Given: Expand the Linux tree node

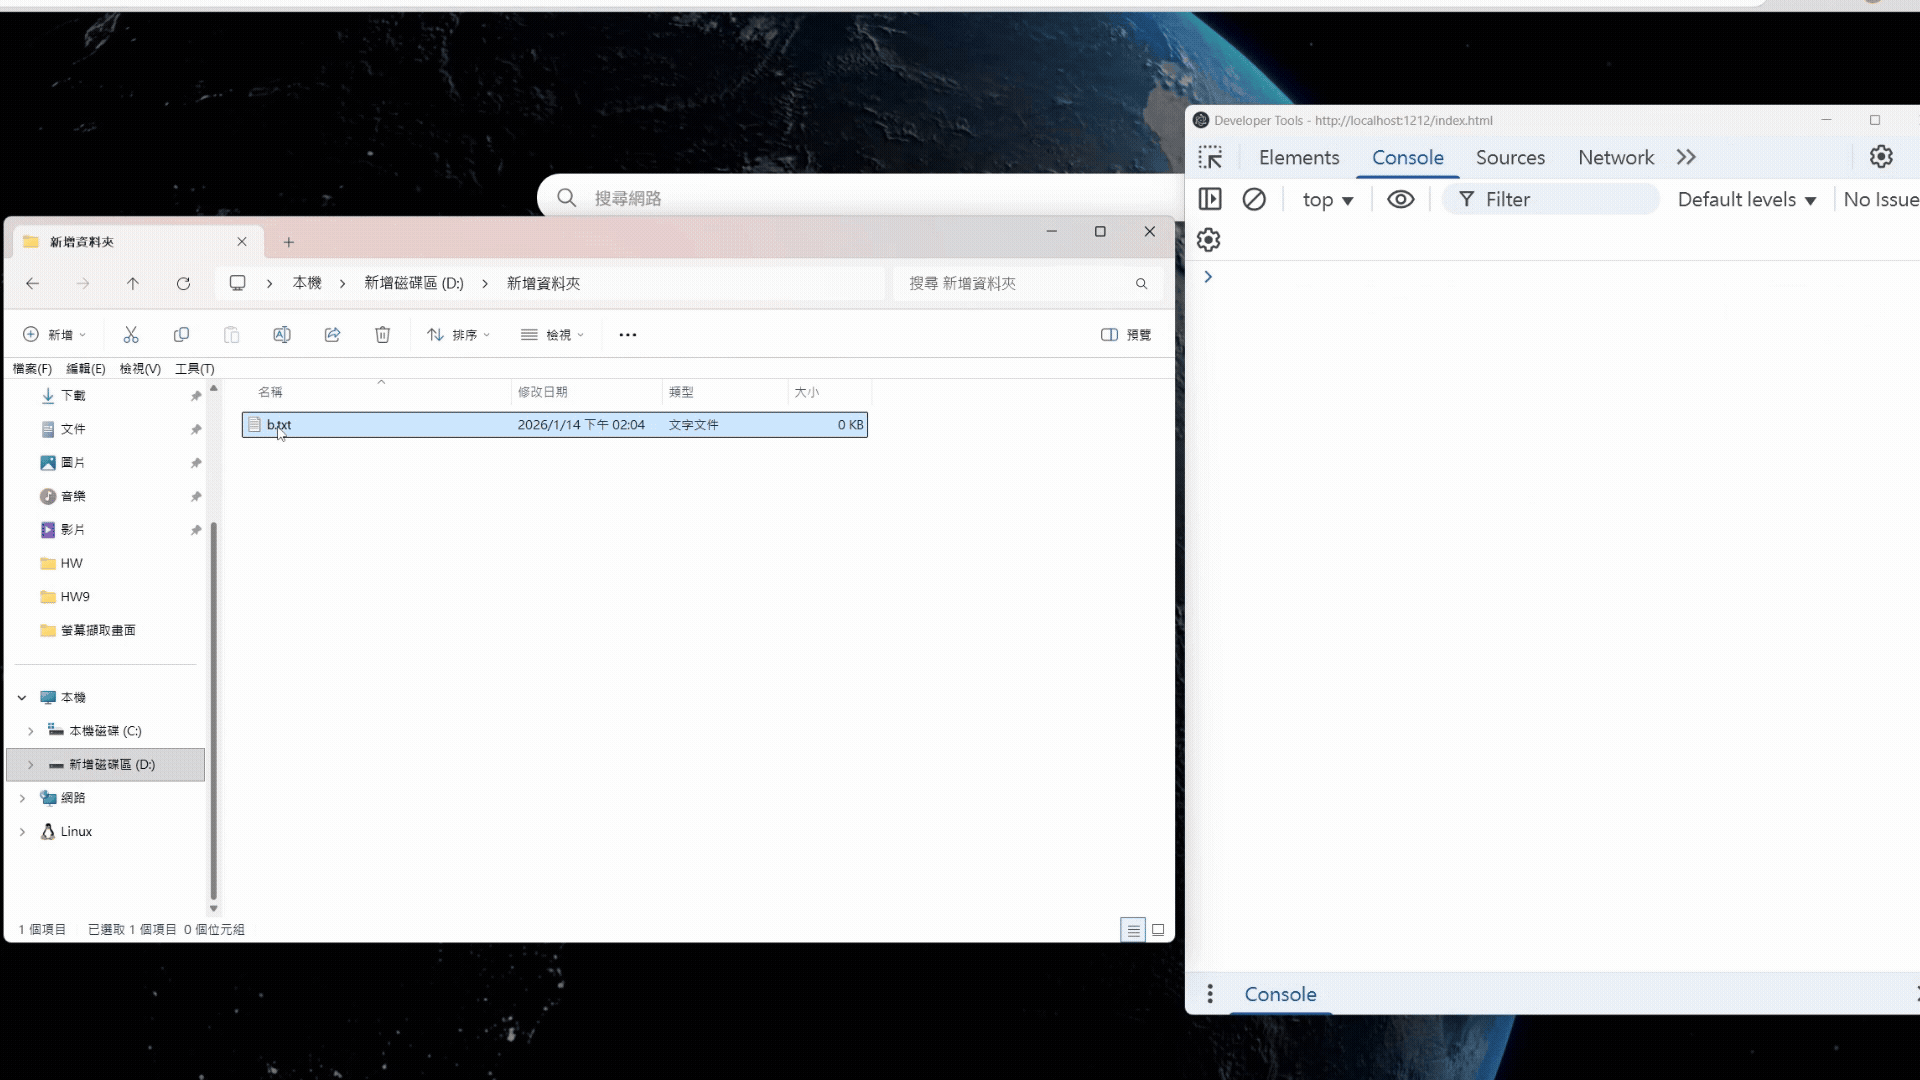Looking at the screenshot, I should [22, 832].
